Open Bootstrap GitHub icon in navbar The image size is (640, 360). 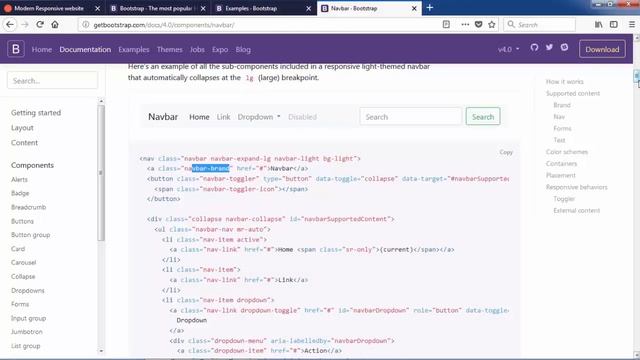pyautogui.click(x=534, y=47)
